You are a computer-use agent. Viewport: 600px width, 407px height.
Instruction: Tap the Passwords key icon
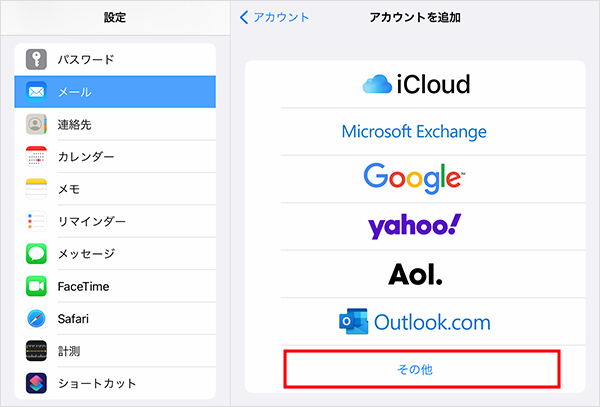click(x=38, y=59)
